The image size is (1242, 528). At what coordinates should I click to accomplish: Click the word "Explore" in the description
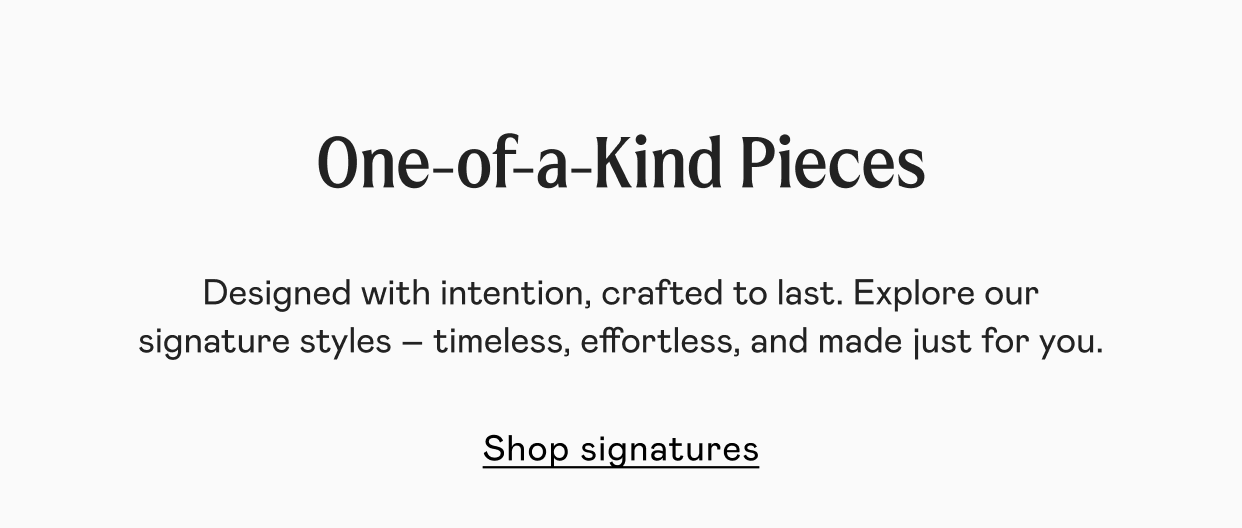pos(915,294)
